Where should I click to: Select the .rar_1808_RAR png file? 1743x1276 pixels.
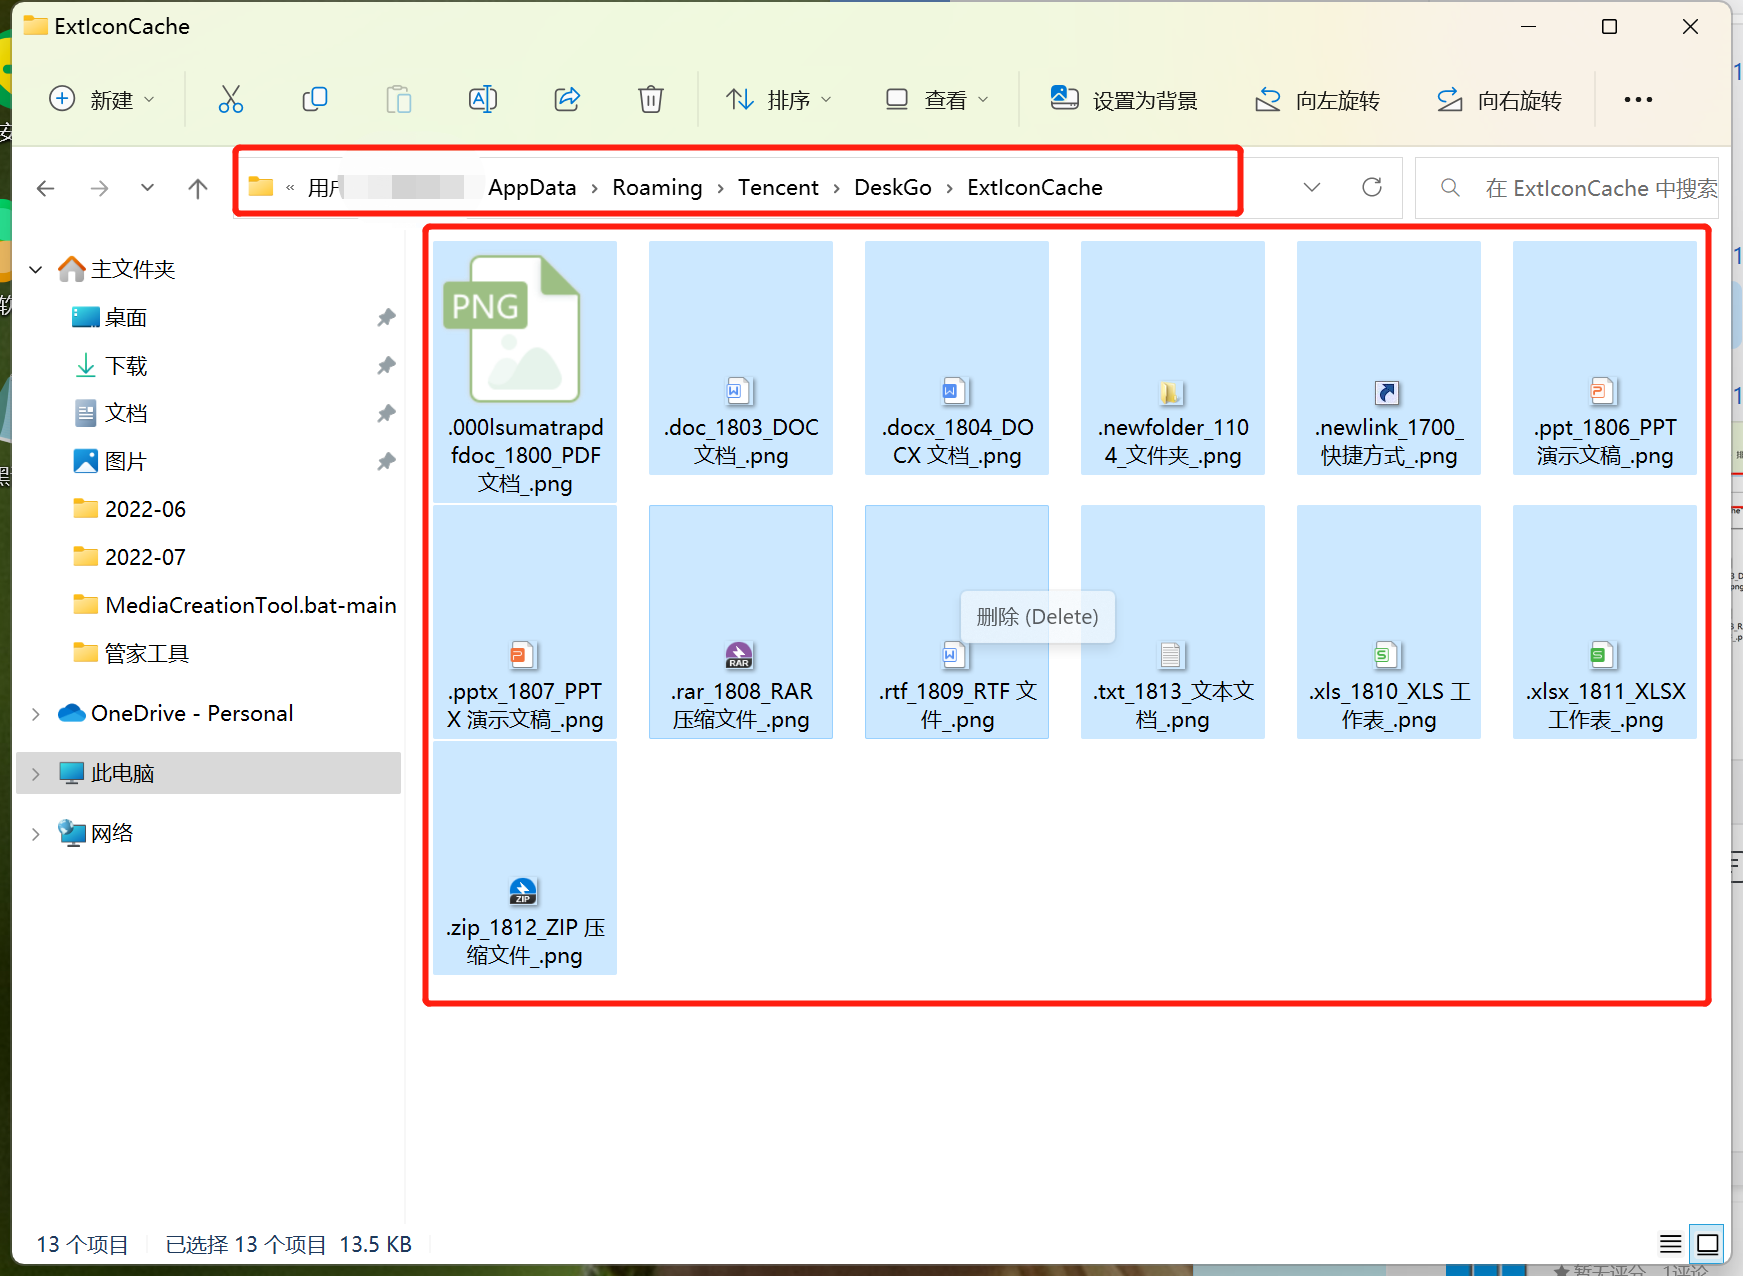pyautogui.click(x=741, y=622)
